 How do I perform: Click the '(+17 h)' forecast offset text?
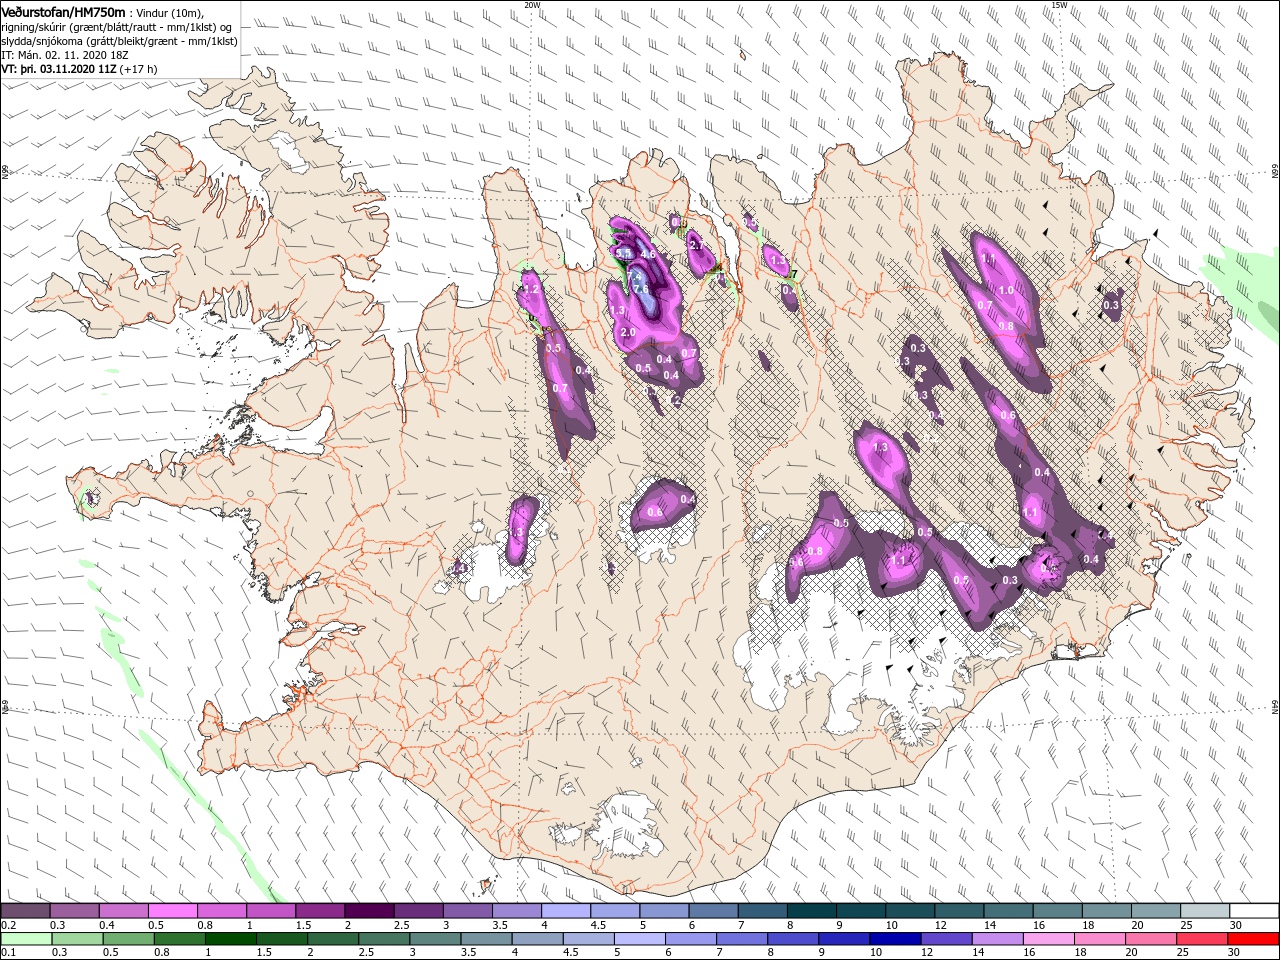tap(139, 69)
